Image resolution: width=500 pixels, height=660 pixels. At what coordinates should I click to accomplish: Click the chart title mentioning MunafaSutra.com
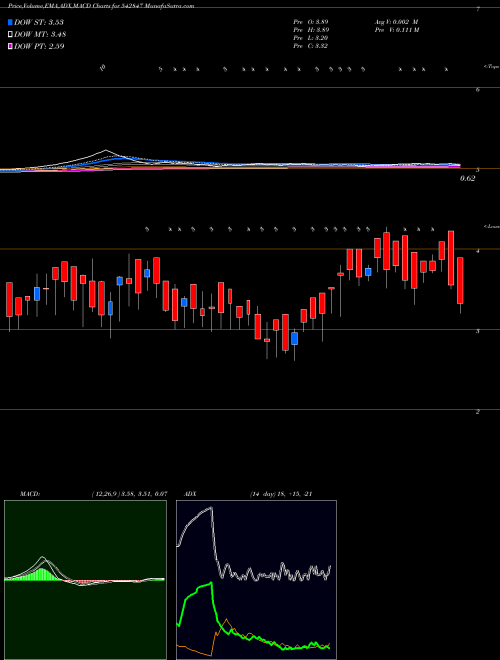(x=101, y=6)
